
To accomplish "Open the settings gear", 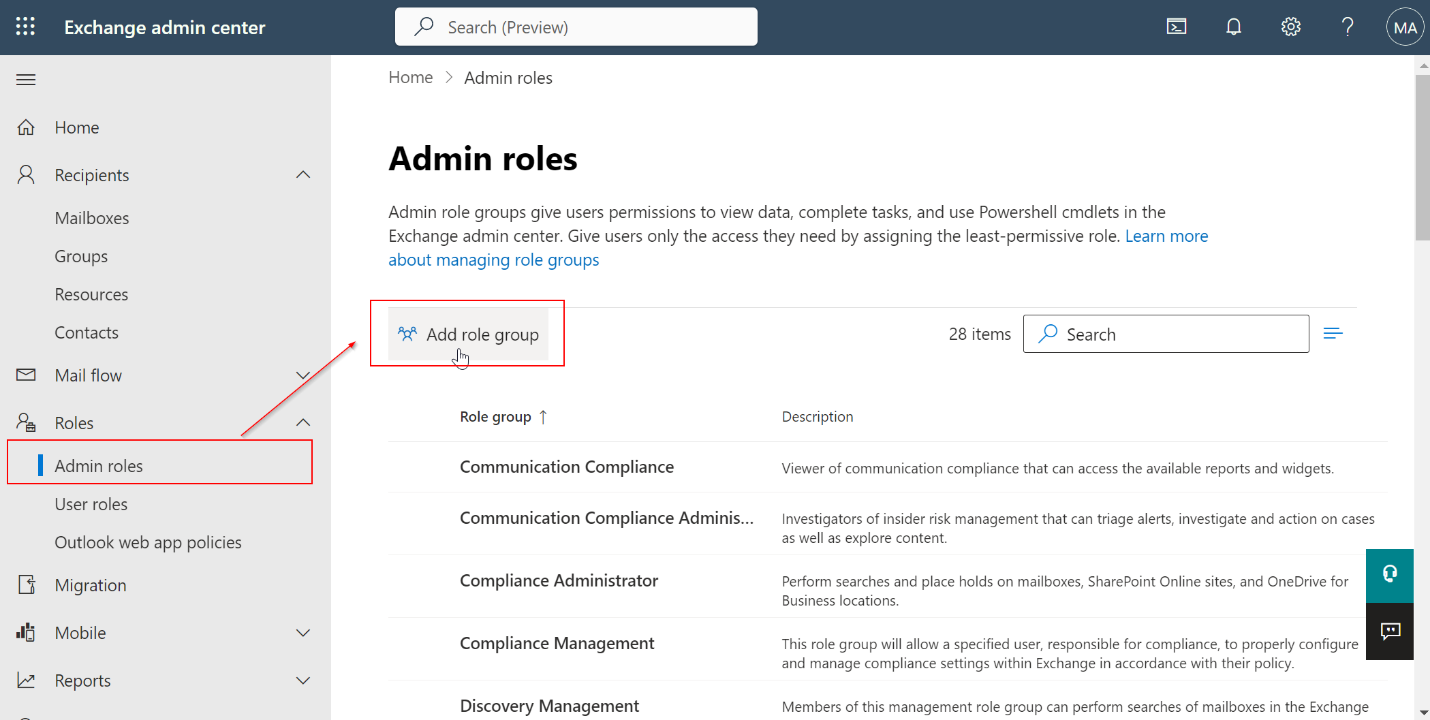I will click(1290, 26).
